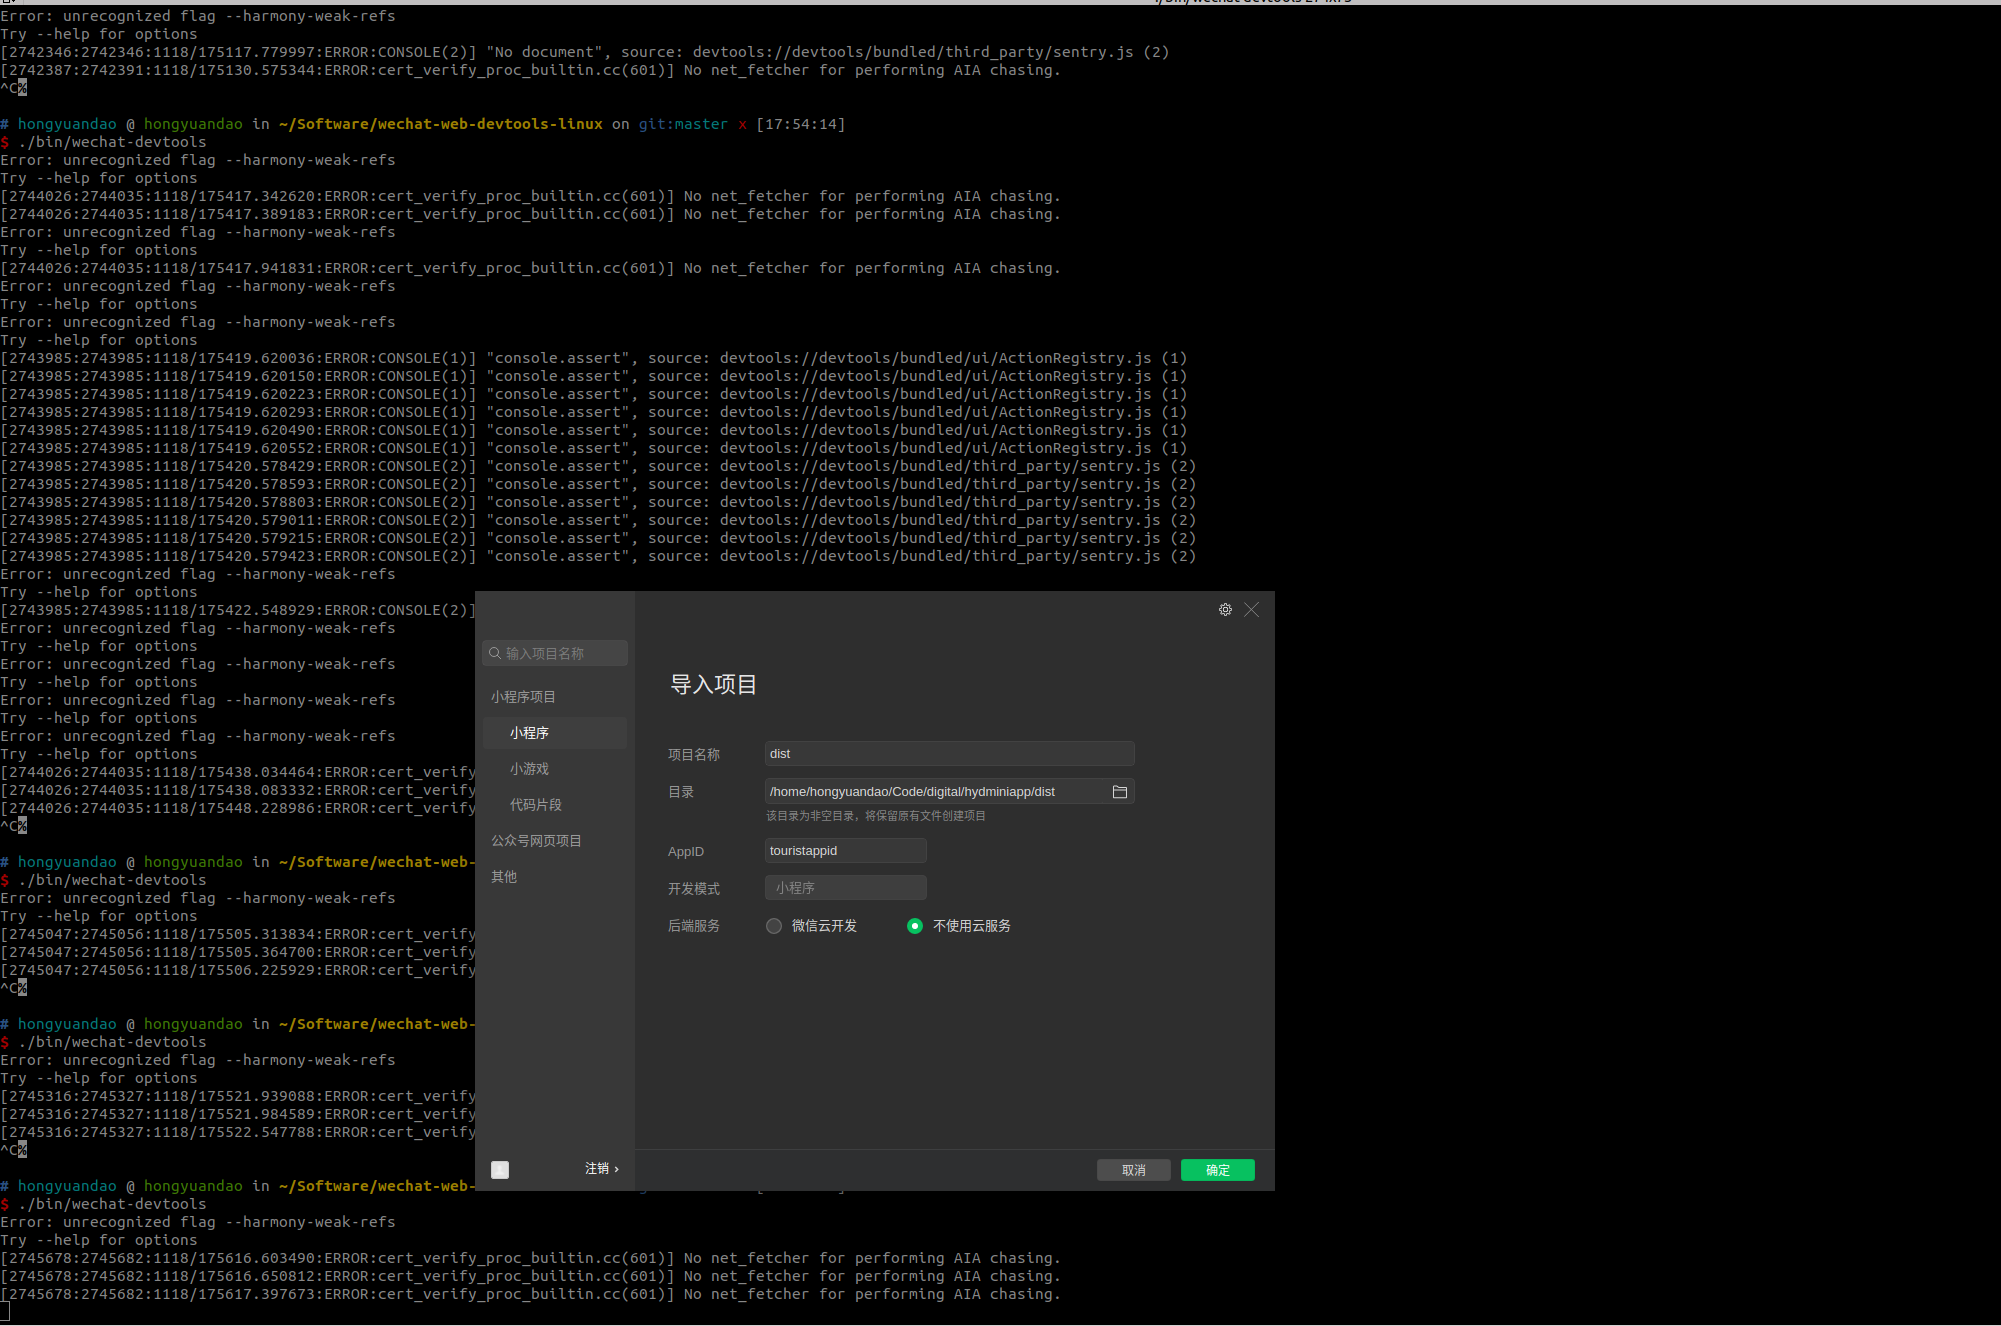Click the 取消 cancel button
The height and width of the screenshot is (1326, 2001).
coord(1133,1170)
